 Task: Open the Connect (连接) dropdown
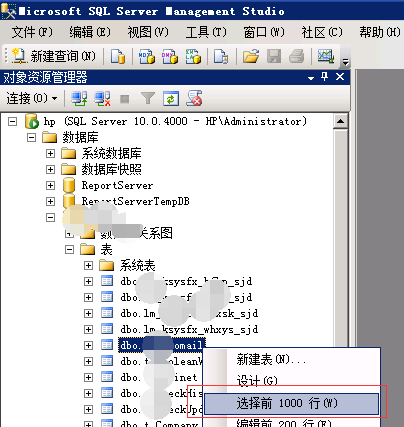[32, 98]
